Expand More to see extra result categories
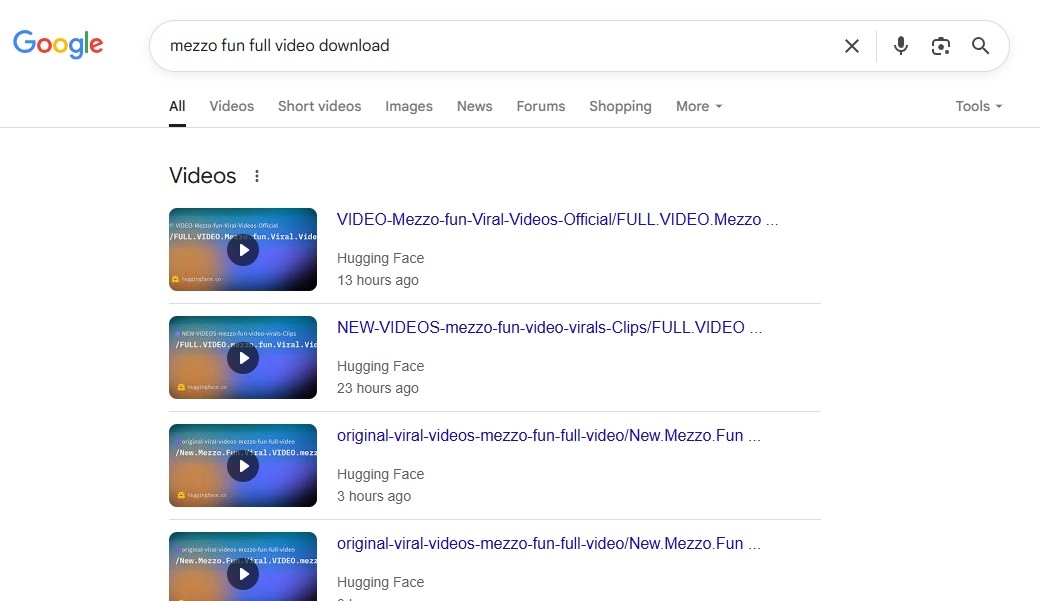 tap(698, 106)
